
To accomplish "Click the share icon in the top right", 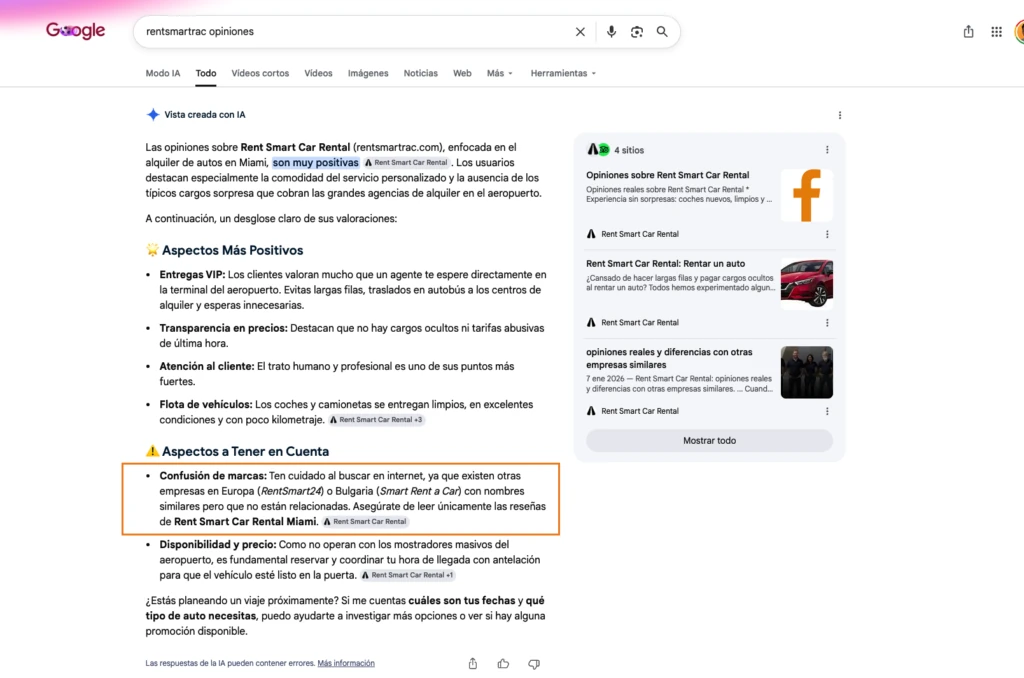I will (968, 31).
